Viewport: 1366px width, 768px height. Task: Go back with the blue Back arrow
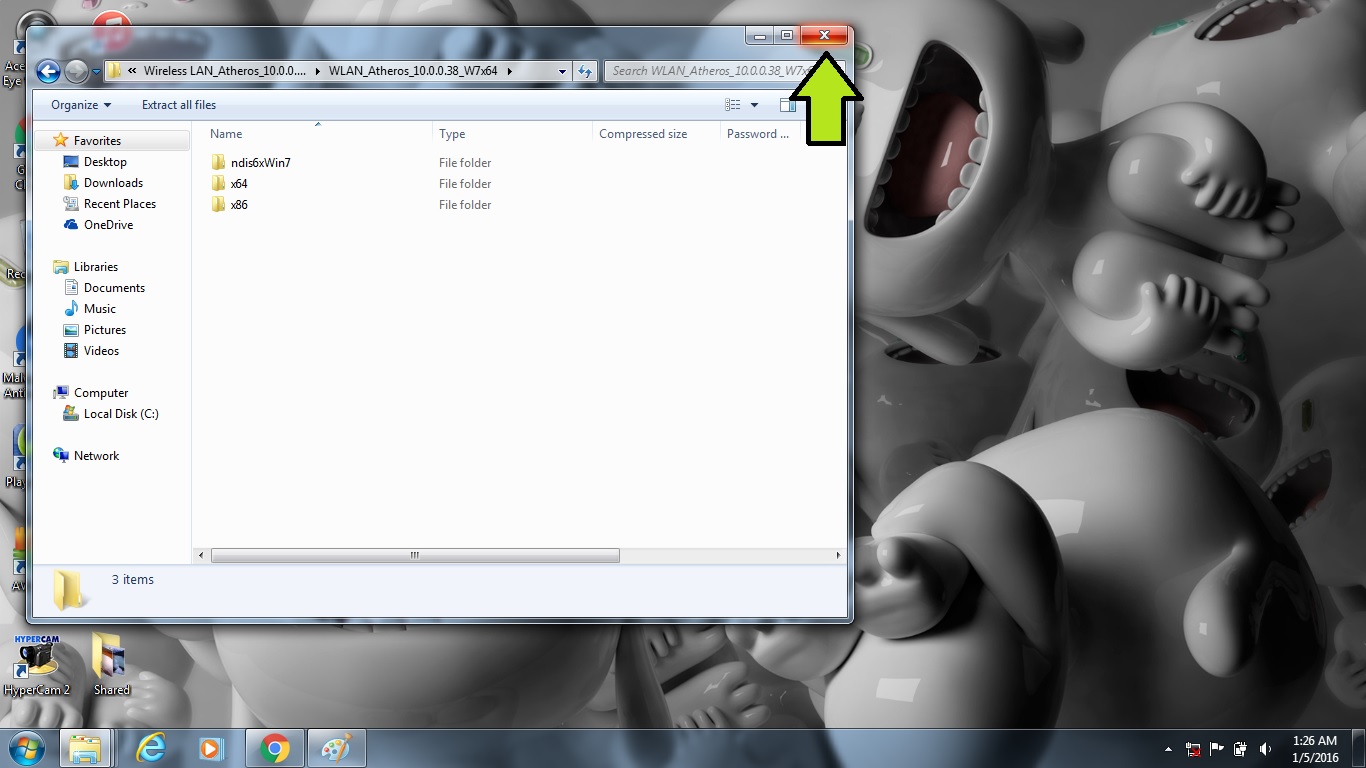point(48,71)
